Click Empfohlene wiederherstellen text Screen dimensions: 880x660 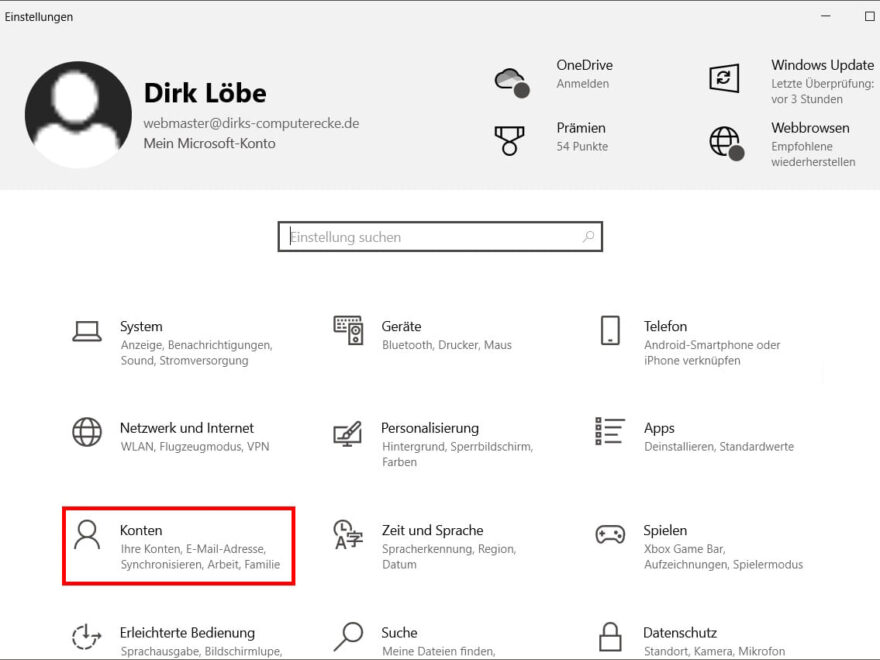pos(813,154)
